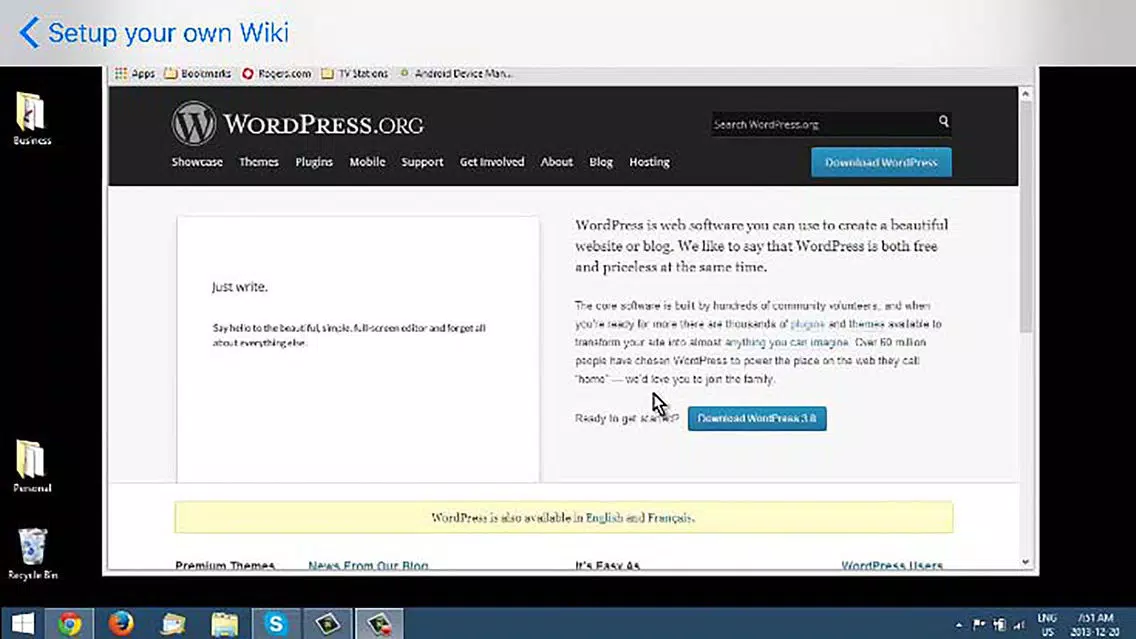1136x639 pixels.
Task: Open the Bookmarks folder in bookmarks bar
Action: (198, 73)
